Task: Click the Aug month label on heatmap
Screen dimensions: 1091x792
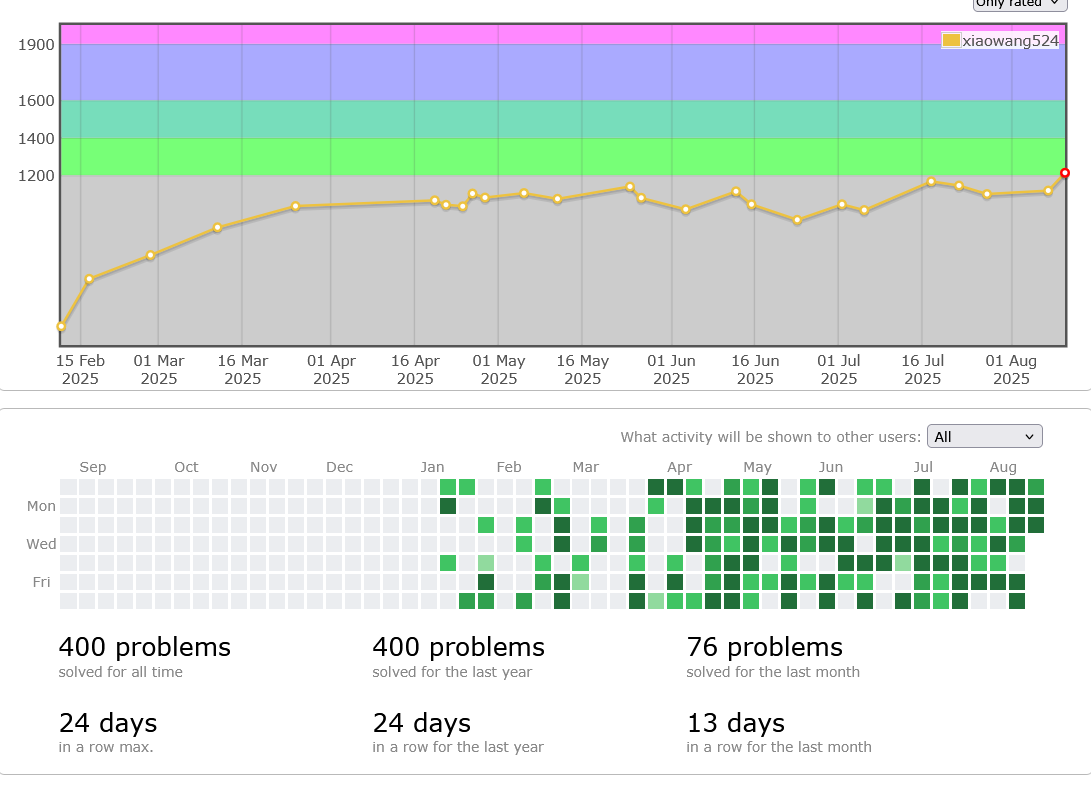Action: (1003, 467)
